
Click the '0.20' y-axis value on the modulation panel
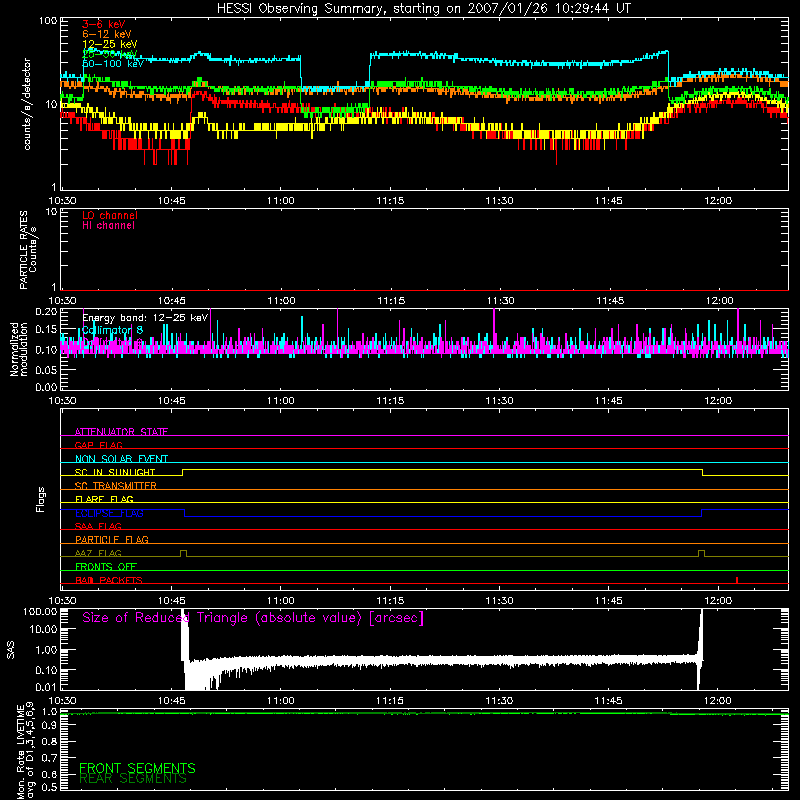tap(46, 311)
